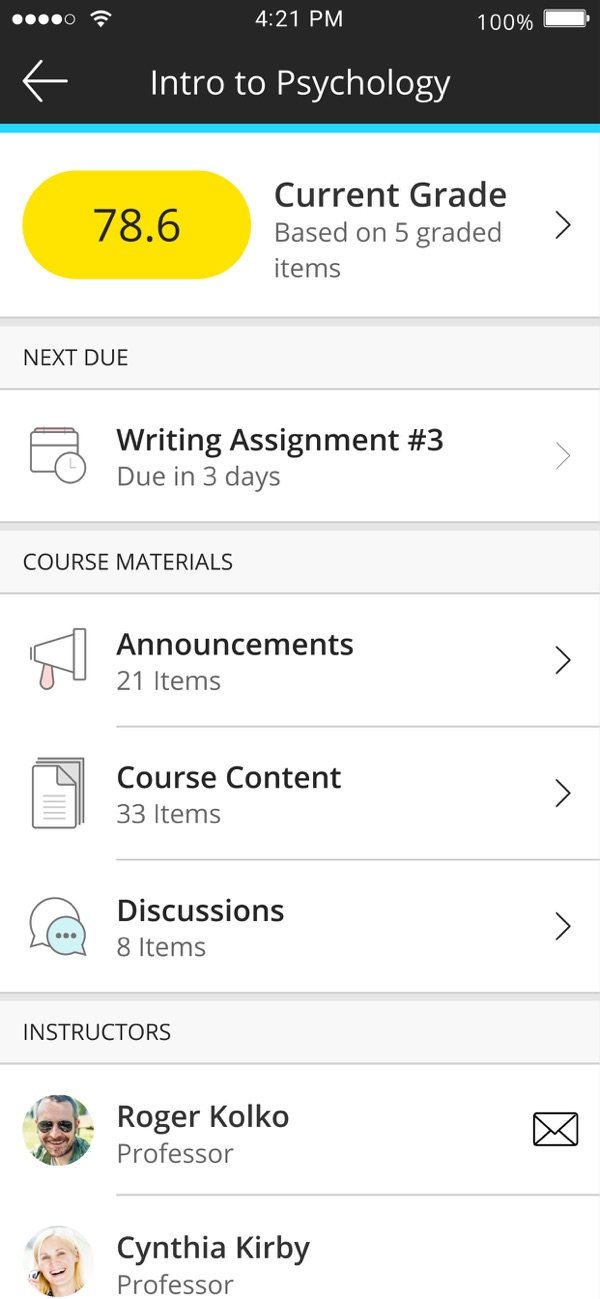Expand Course Content using its chevron

click(563, 794)
